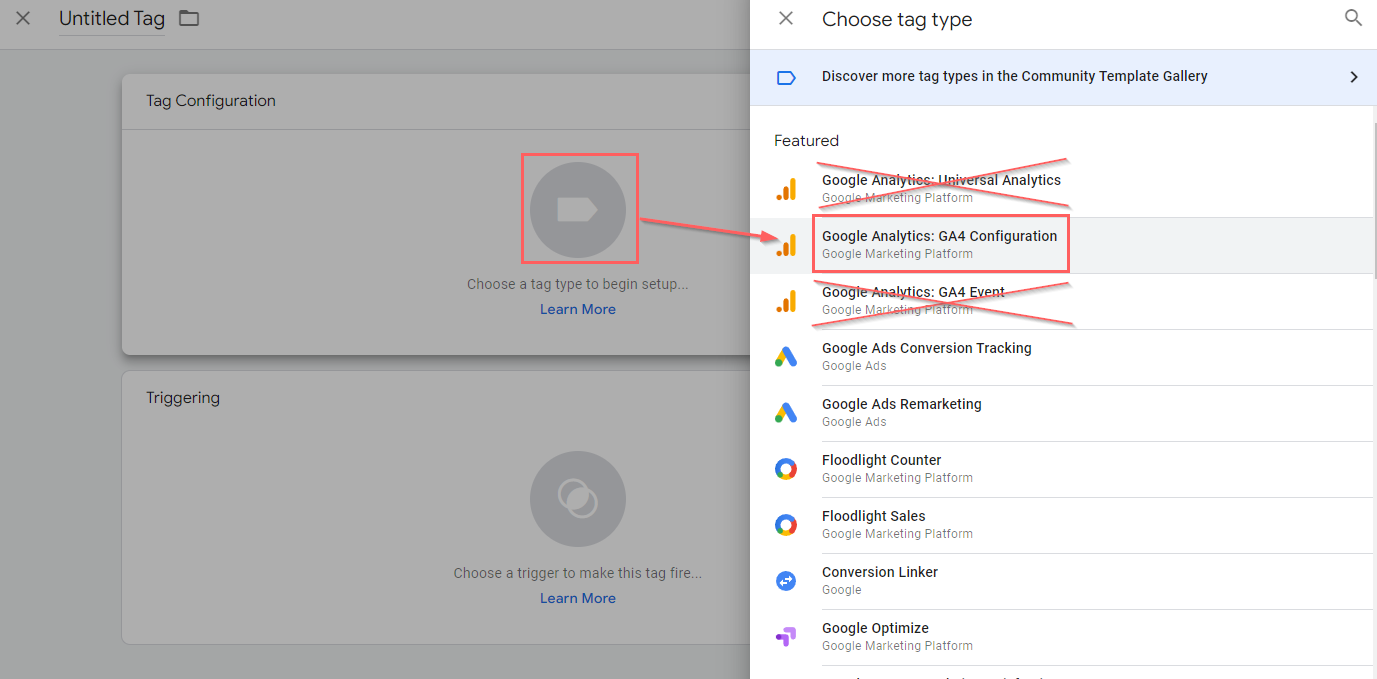The image size is (1377, 679).
Task: Expand the Community Template Gallery chevron
Action: (x=1354, y=77)
